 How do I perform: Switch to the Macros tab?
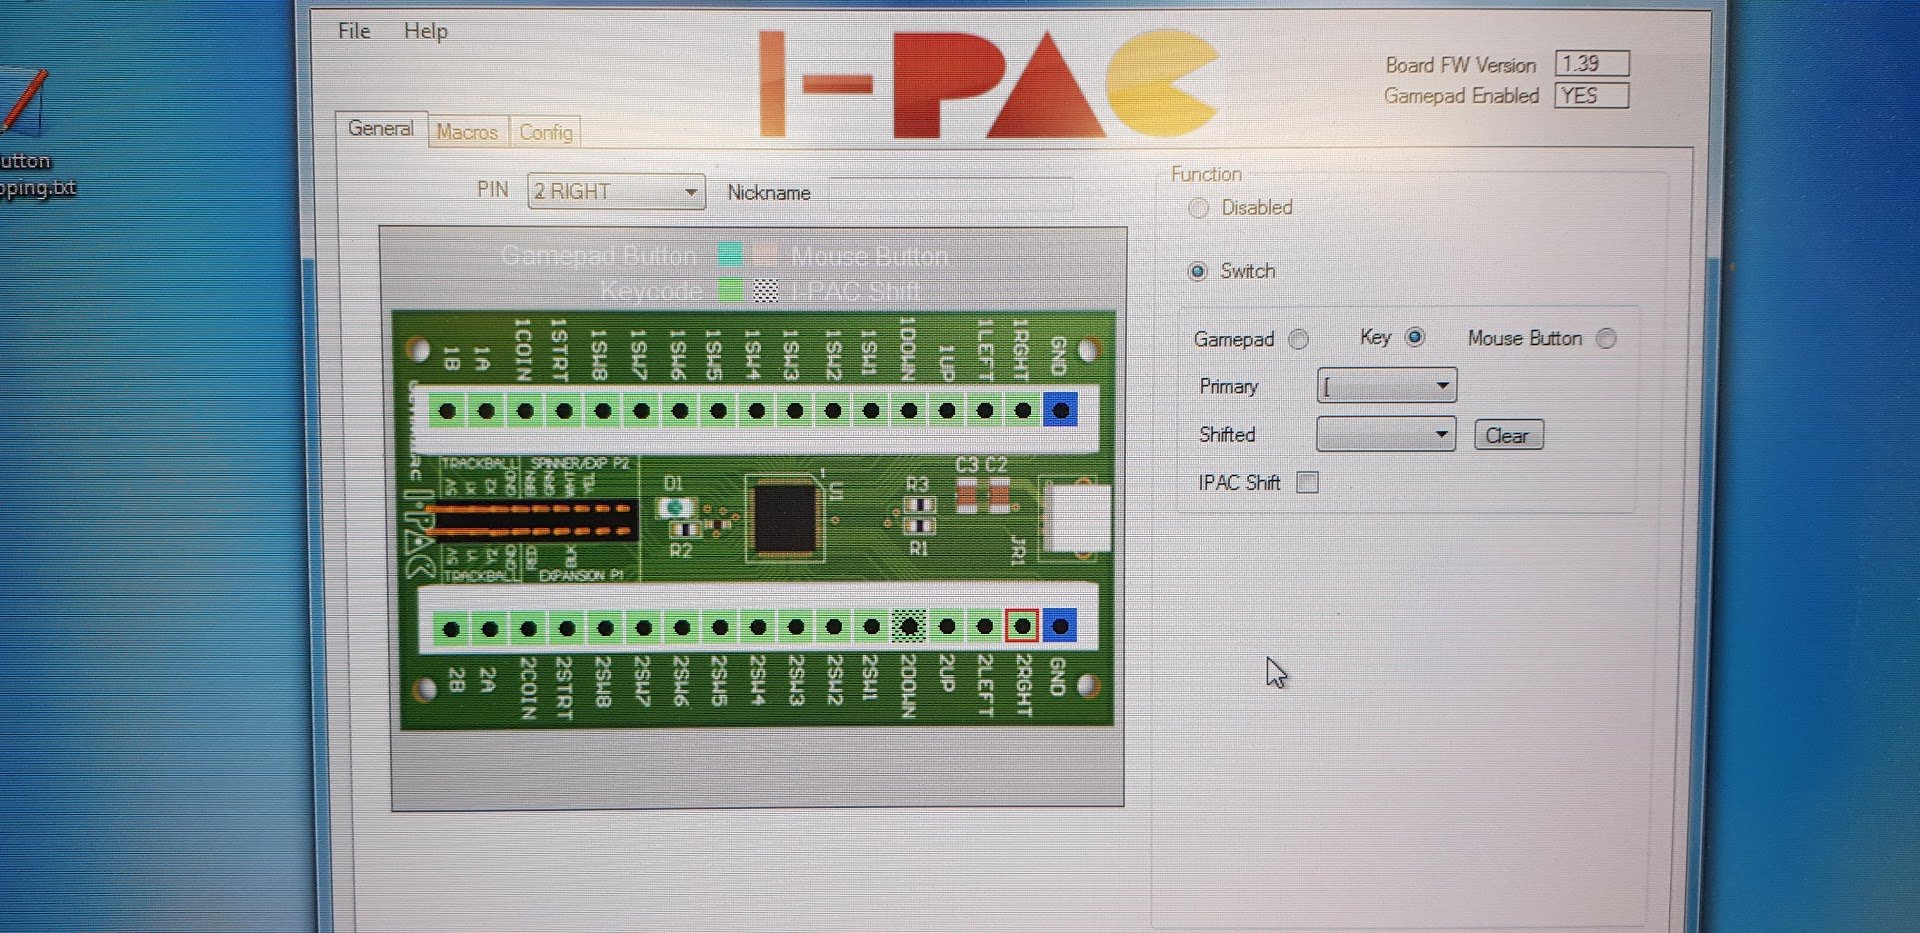click(467, 132)
